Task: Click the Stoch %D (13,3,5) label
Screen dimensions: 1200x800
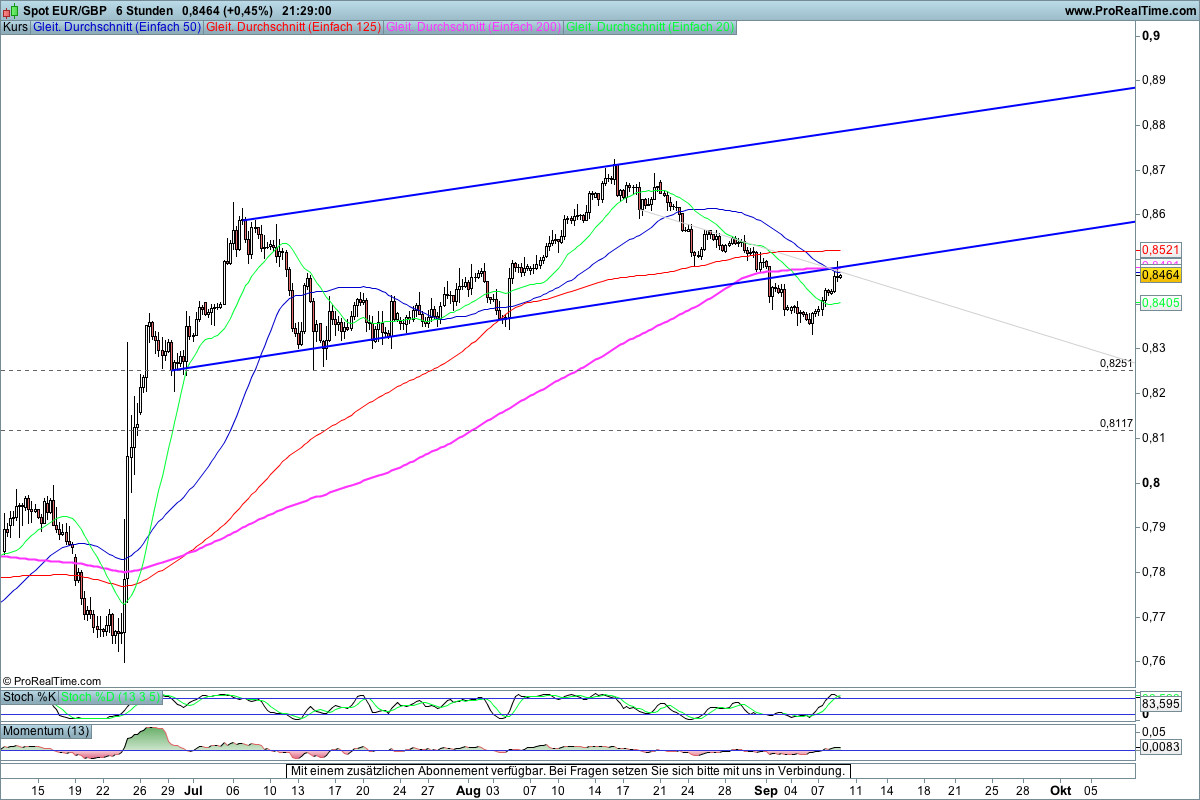Action: pos(111,697)
